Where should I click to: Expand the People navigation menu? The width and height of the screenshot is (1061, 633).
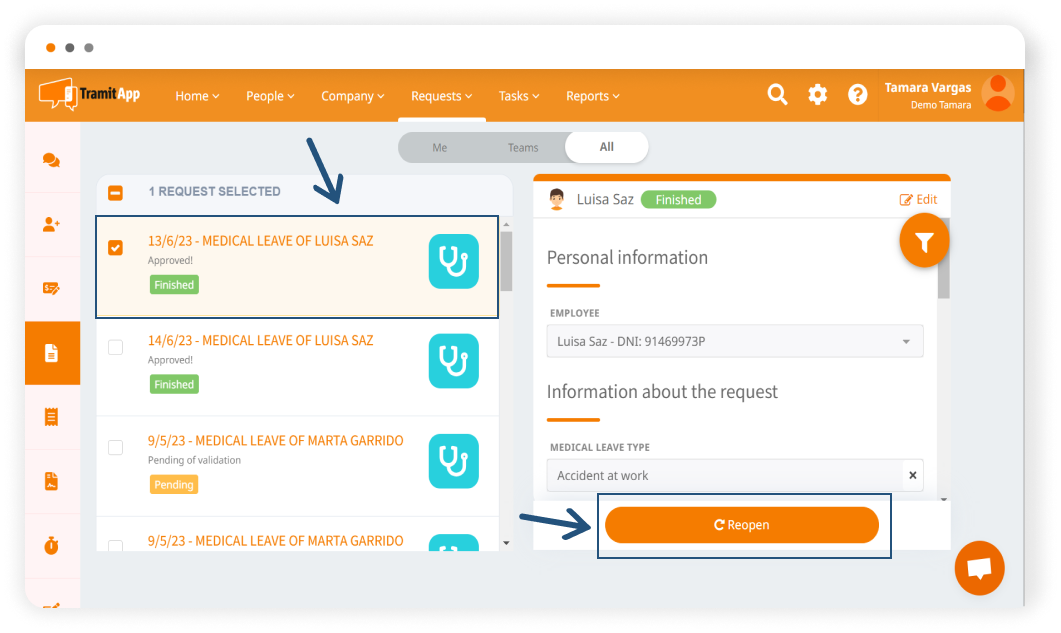click(270, 96)
